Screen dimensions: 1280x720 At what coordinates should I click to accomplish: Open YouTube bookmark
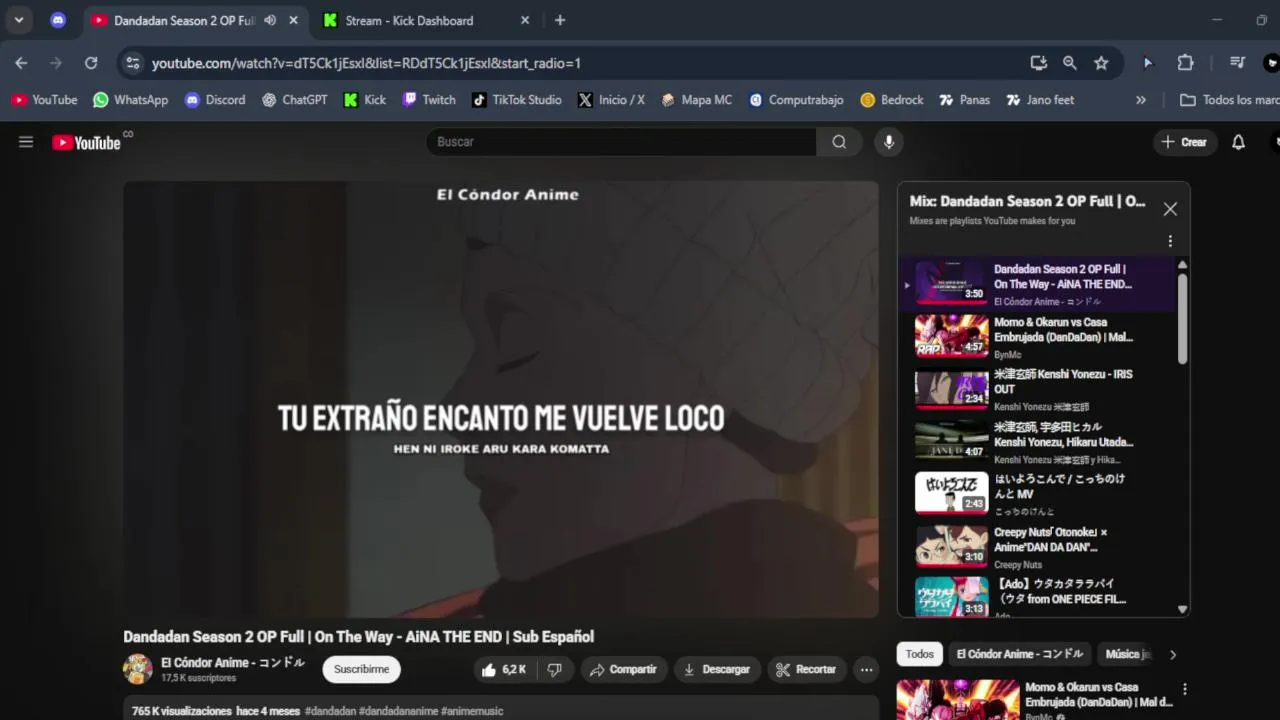point(44,100)
